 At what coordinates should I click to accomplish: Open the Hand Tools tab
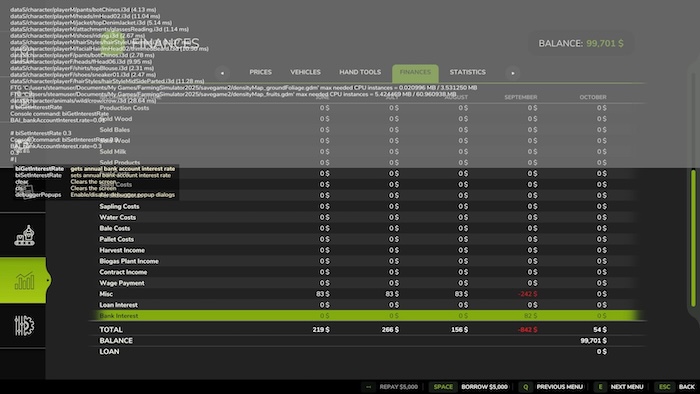click(x=360, y=72)
